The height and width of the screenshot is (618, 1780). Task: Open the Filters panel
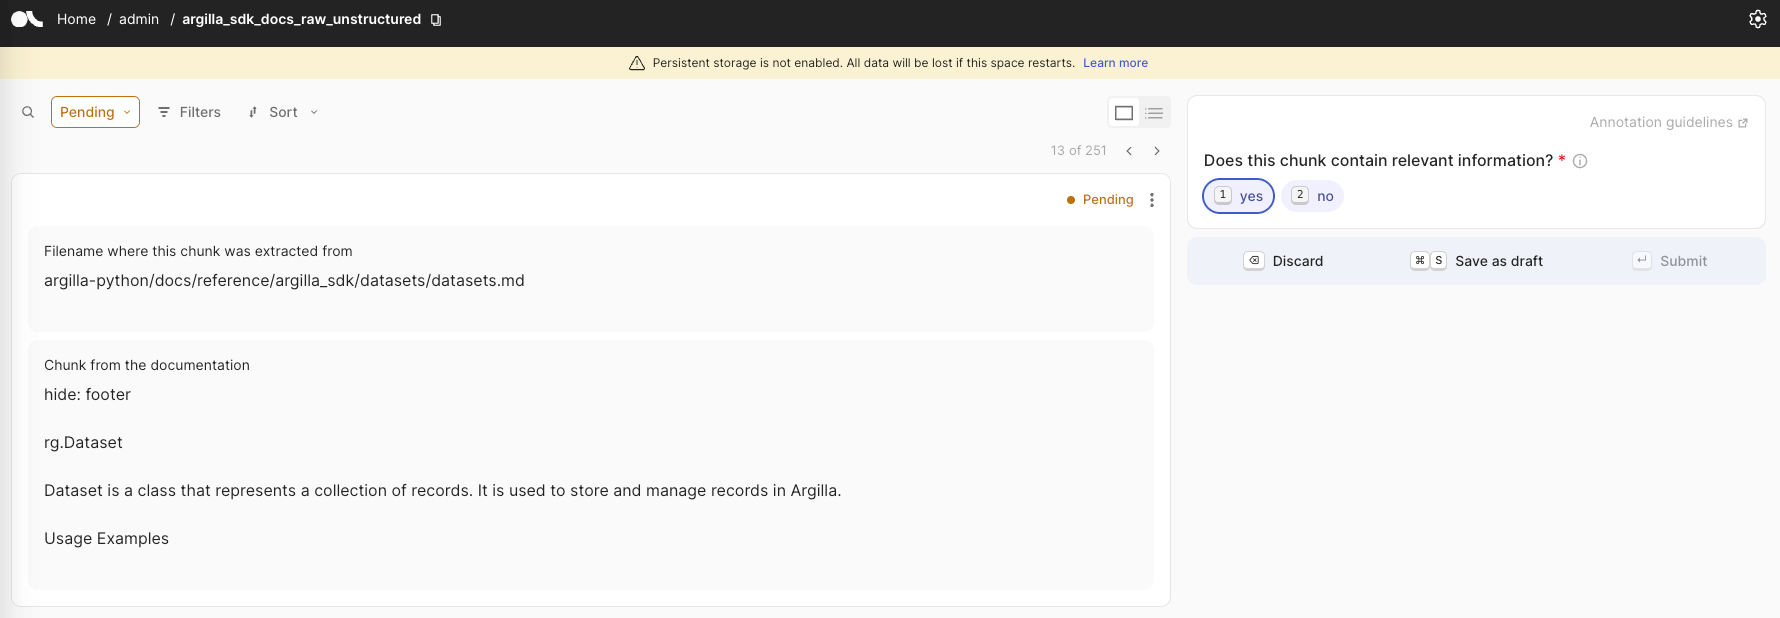190,112
